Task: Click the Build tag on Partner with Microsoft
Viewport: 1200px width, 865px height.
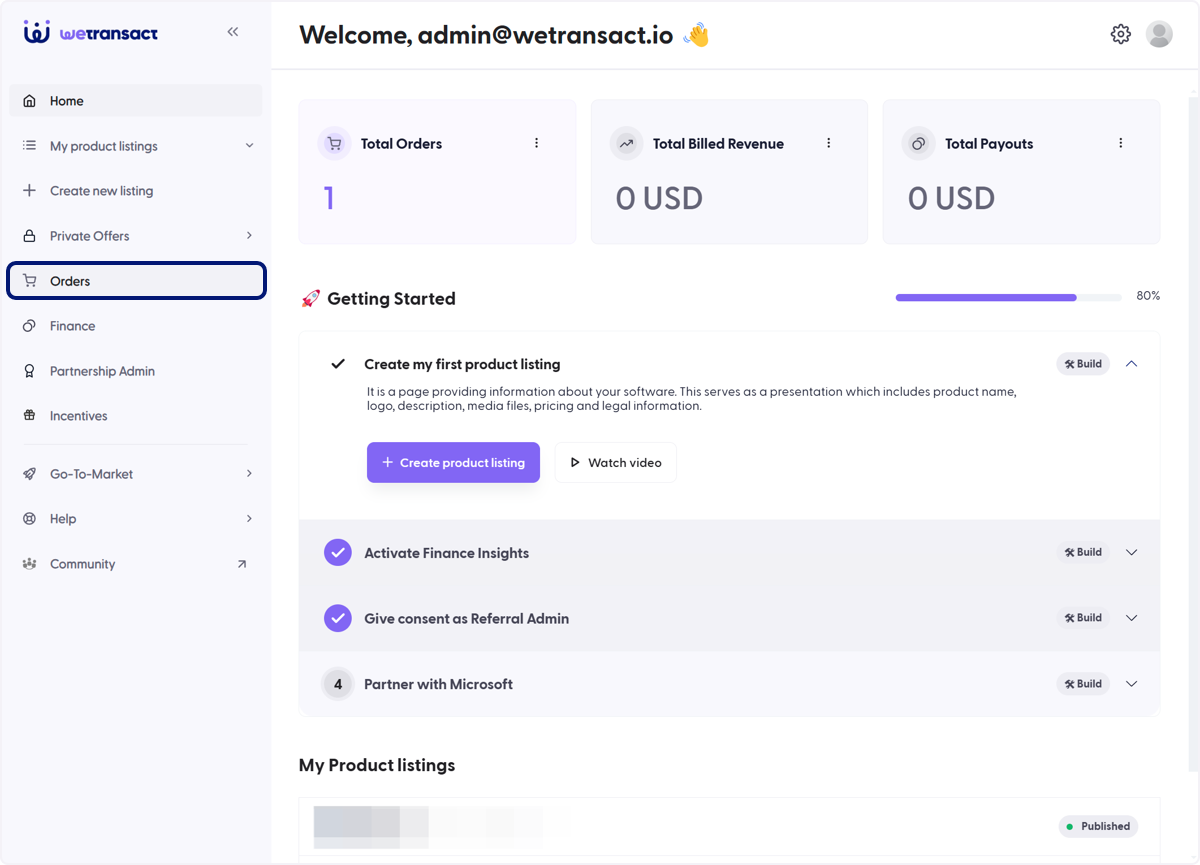Action: pos(1083,684)
